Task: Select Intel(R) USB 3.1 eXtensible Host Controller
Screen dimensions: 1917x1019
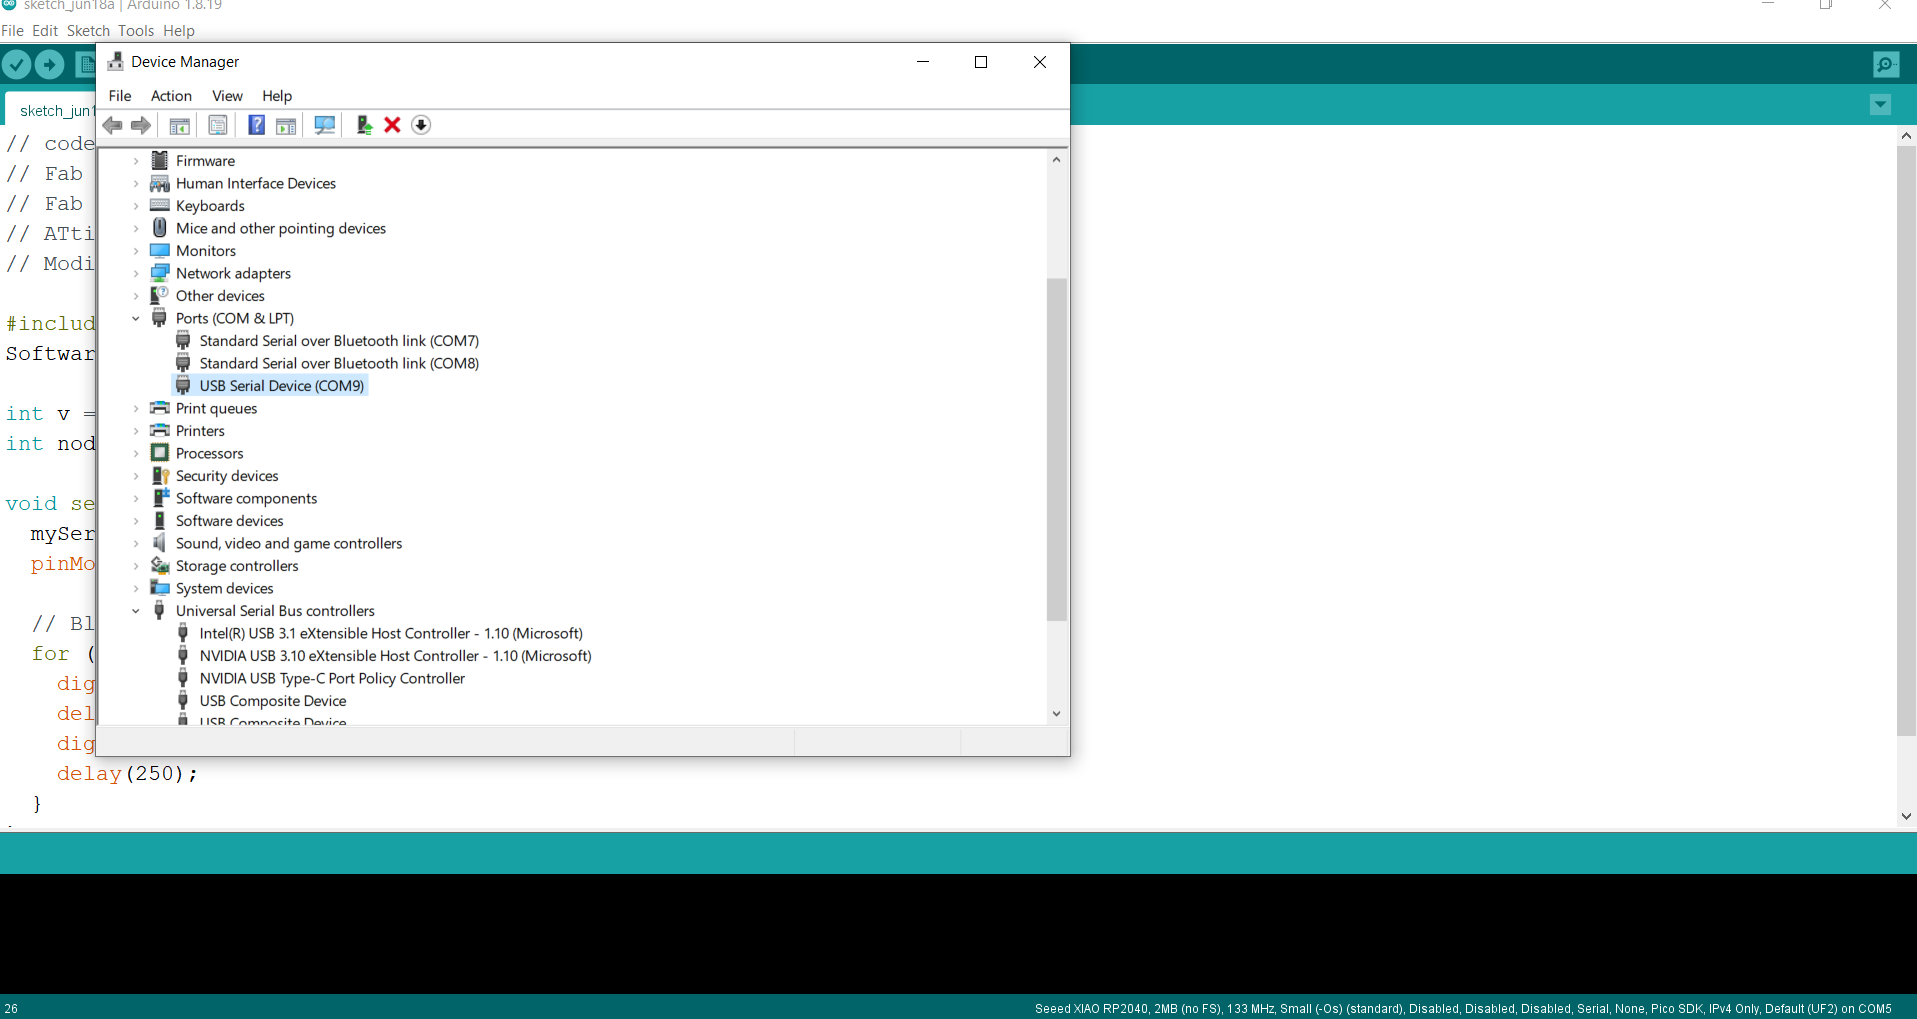Action: [391, 633]
